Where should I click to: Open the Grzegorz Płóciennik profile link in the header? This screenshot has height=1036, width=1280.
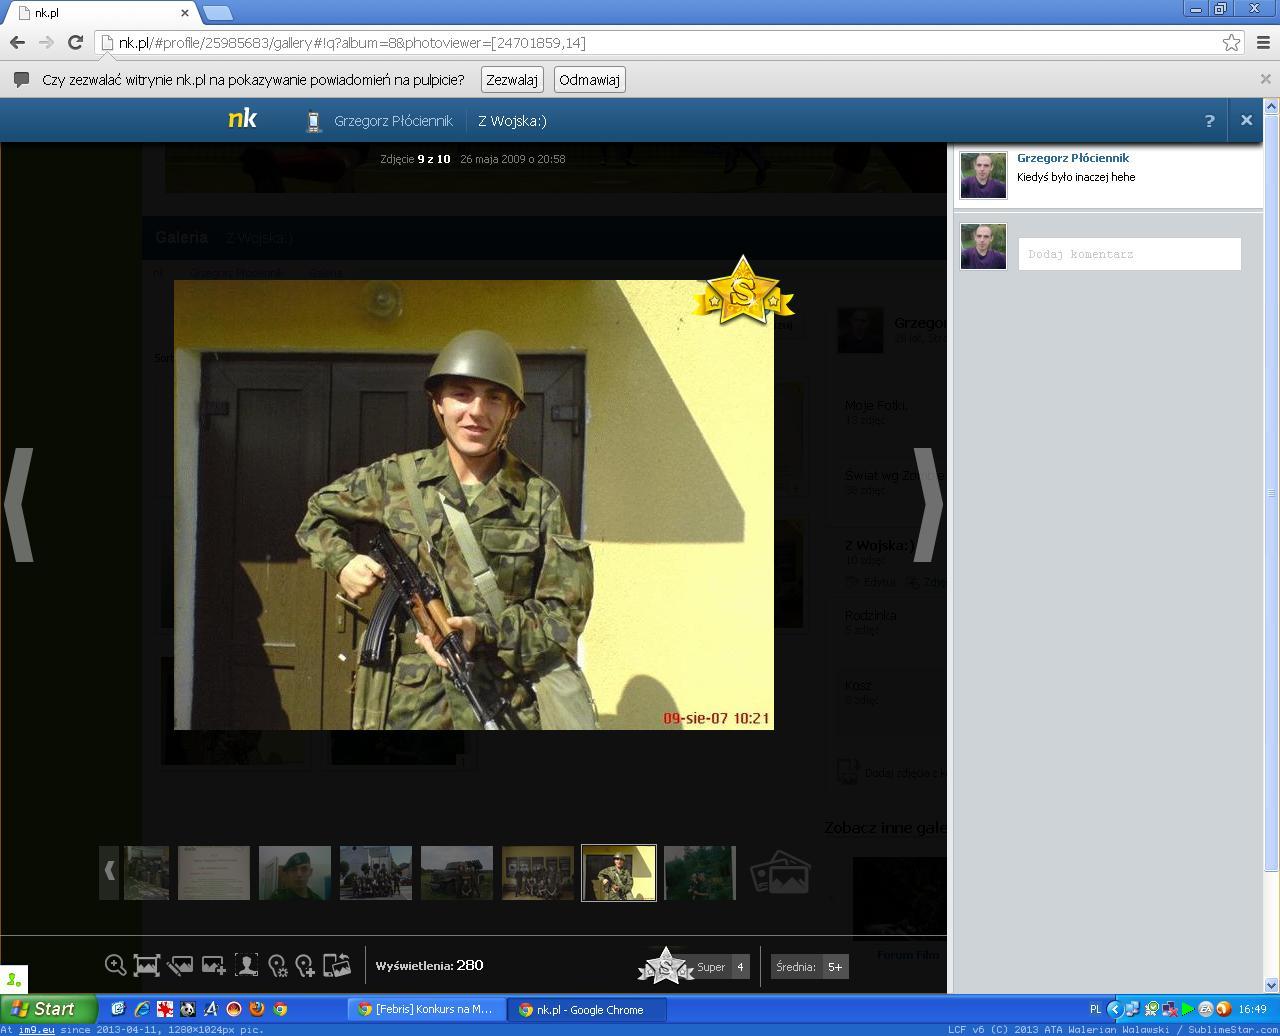(393, 121)
